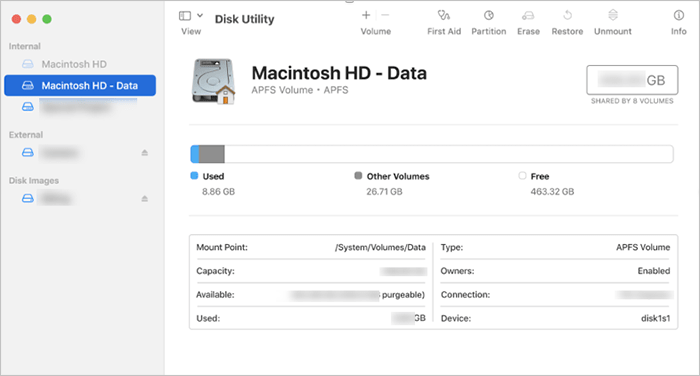
Task: Open the Info panel icon
Action: 679,16
